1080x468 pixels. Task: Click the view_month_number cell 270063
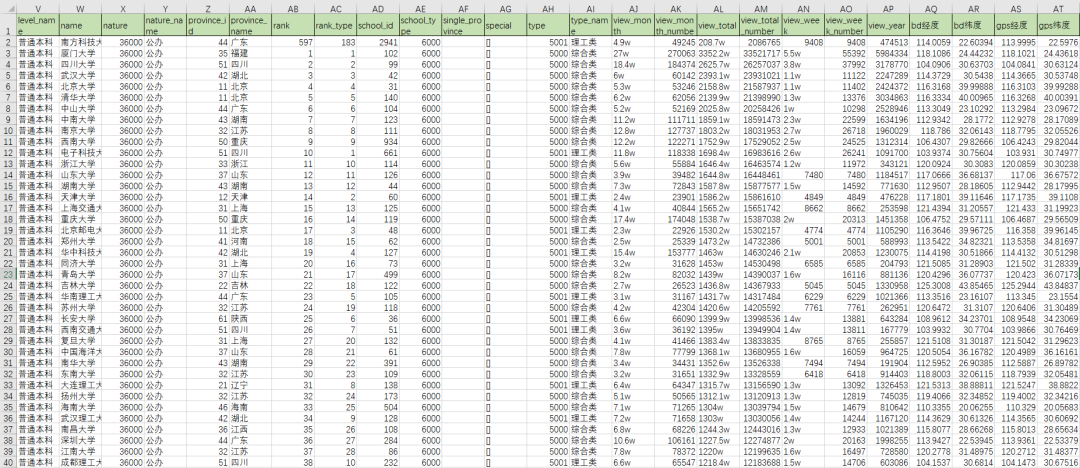[x=675, y=53]
